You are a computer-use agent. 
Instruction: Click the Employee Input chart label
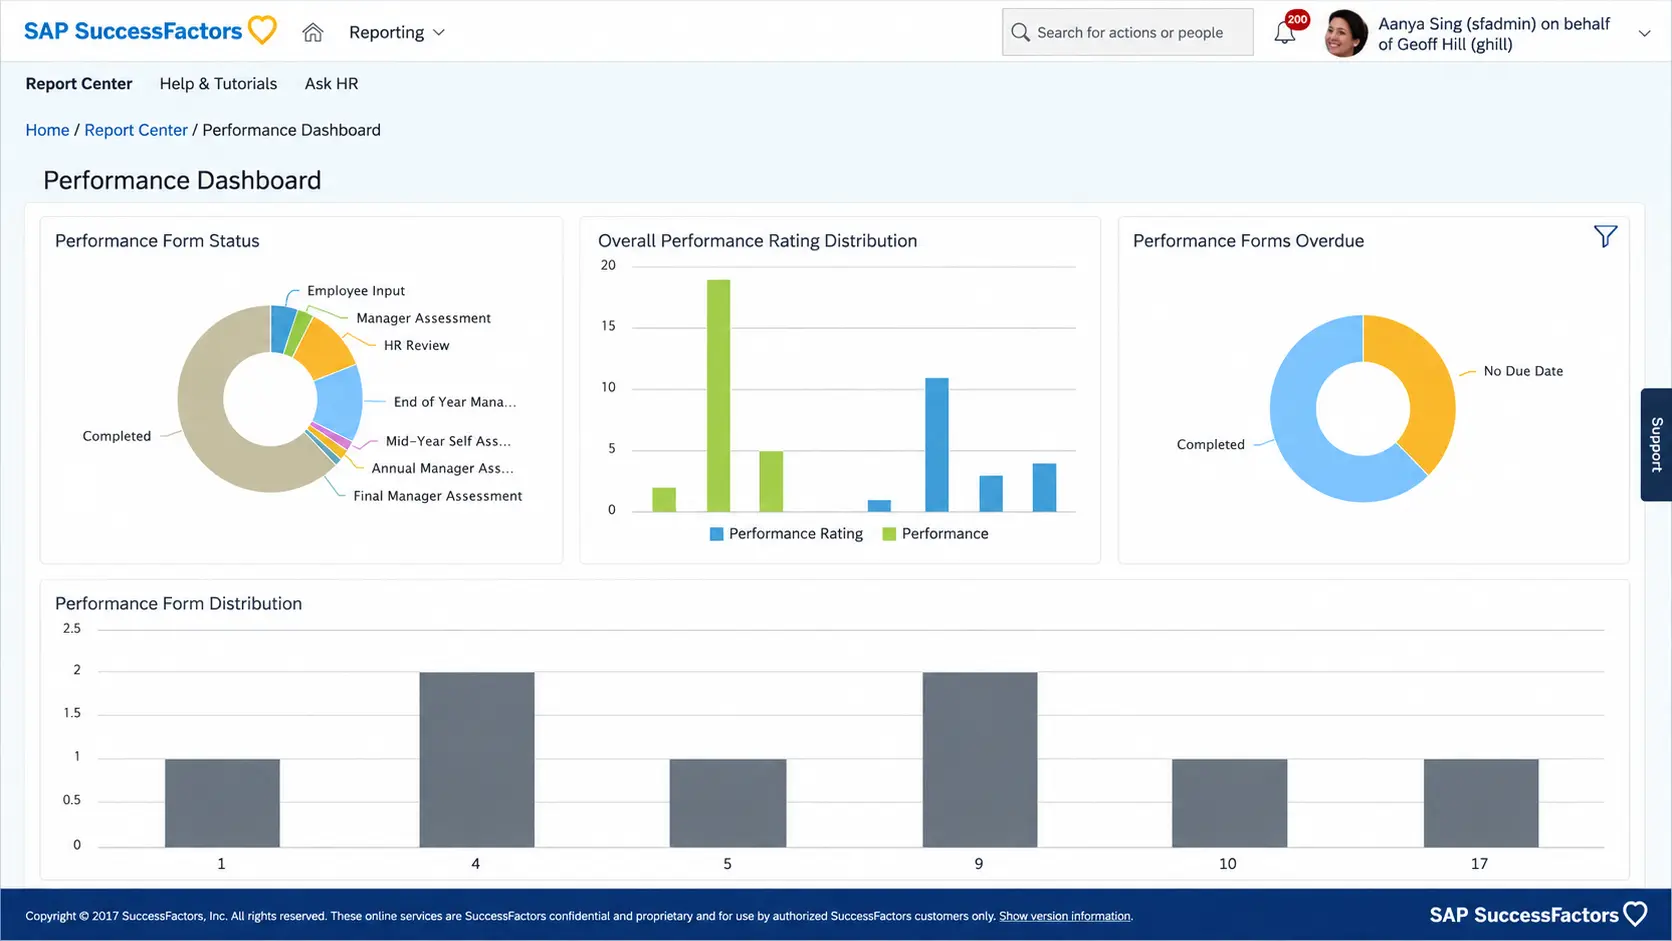356,291
